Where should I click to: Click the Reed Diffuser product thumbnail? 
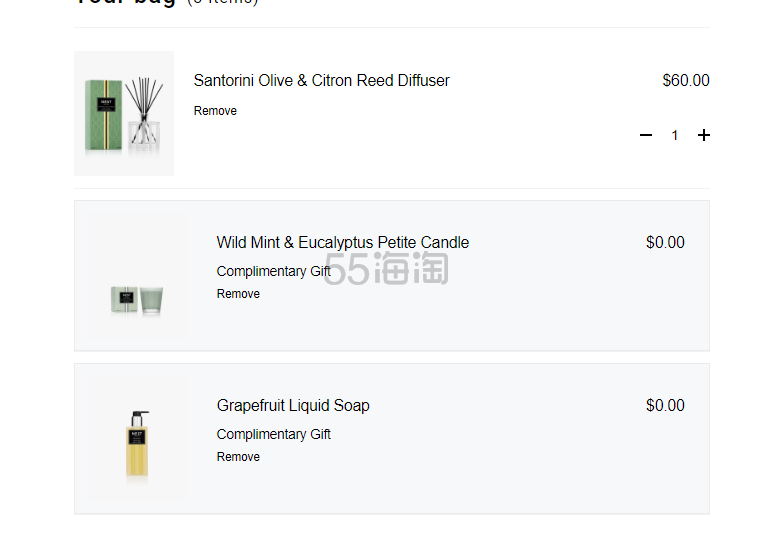[124, 113]
